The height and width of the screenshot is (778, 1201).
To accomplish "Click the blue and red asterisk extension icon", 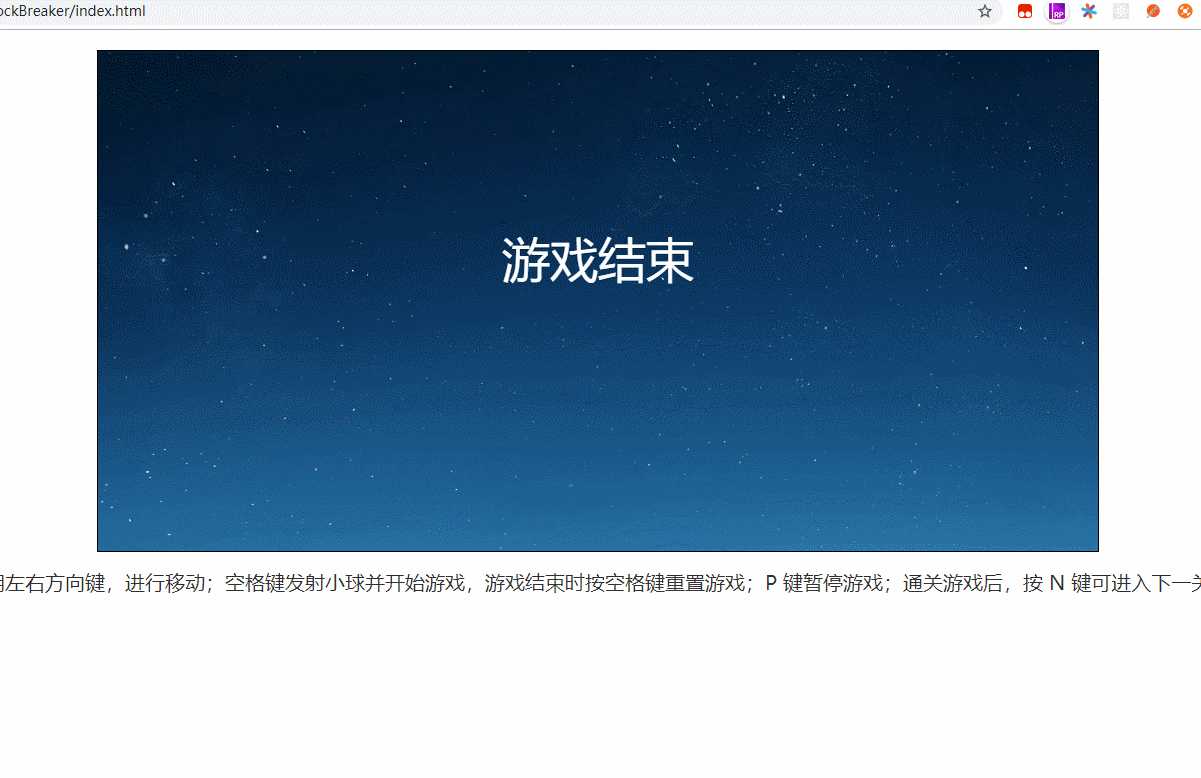I will [1089, 12].
